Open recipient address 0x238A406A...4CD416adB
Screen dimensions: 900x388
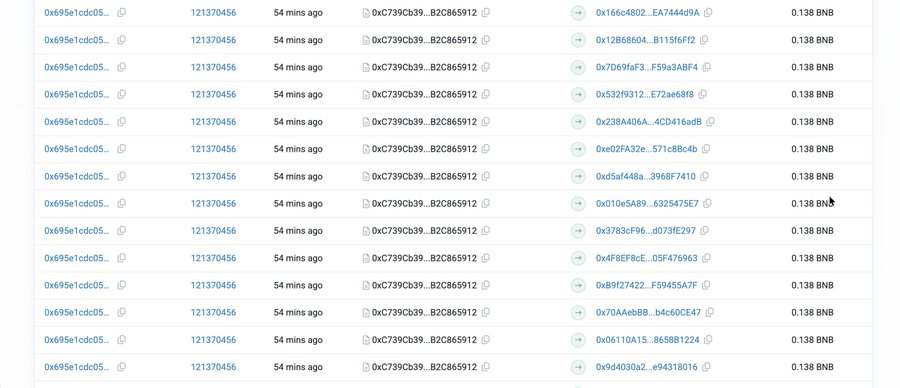649,122
